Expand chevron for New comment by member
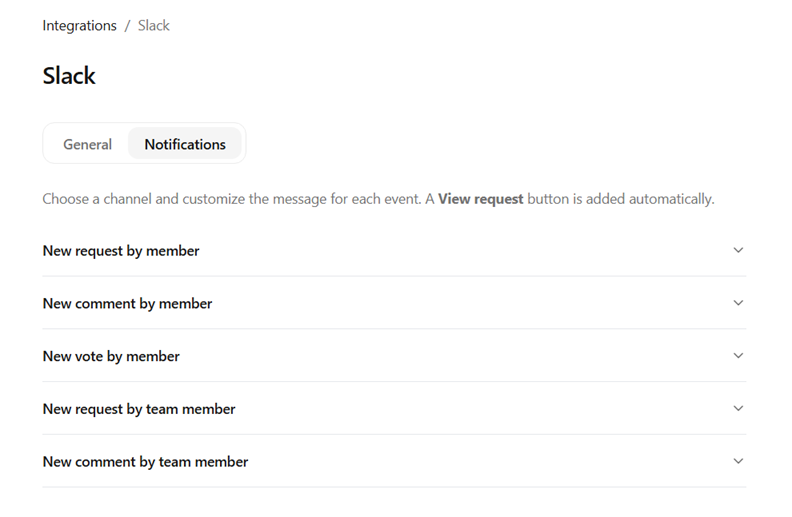This screenshot has width=792, height=517. click(738, 303)
